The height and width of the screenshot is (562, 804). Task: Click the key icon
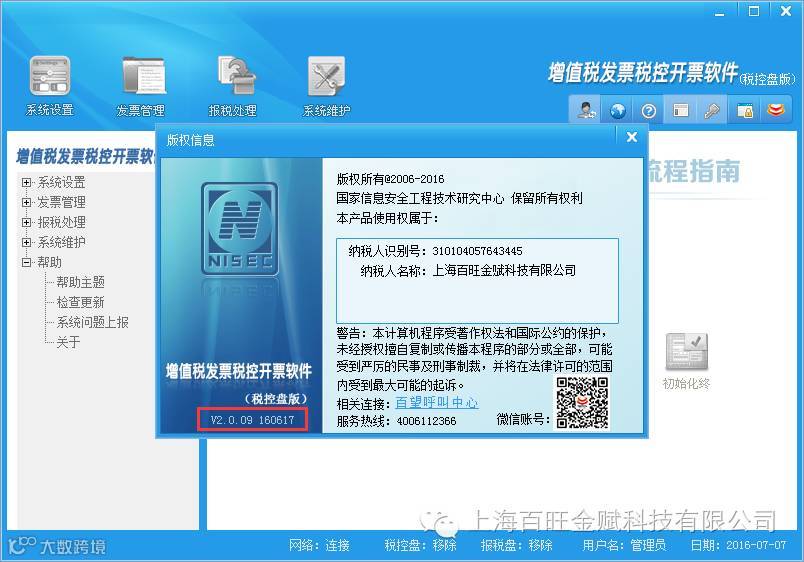[x=712, y=110]
